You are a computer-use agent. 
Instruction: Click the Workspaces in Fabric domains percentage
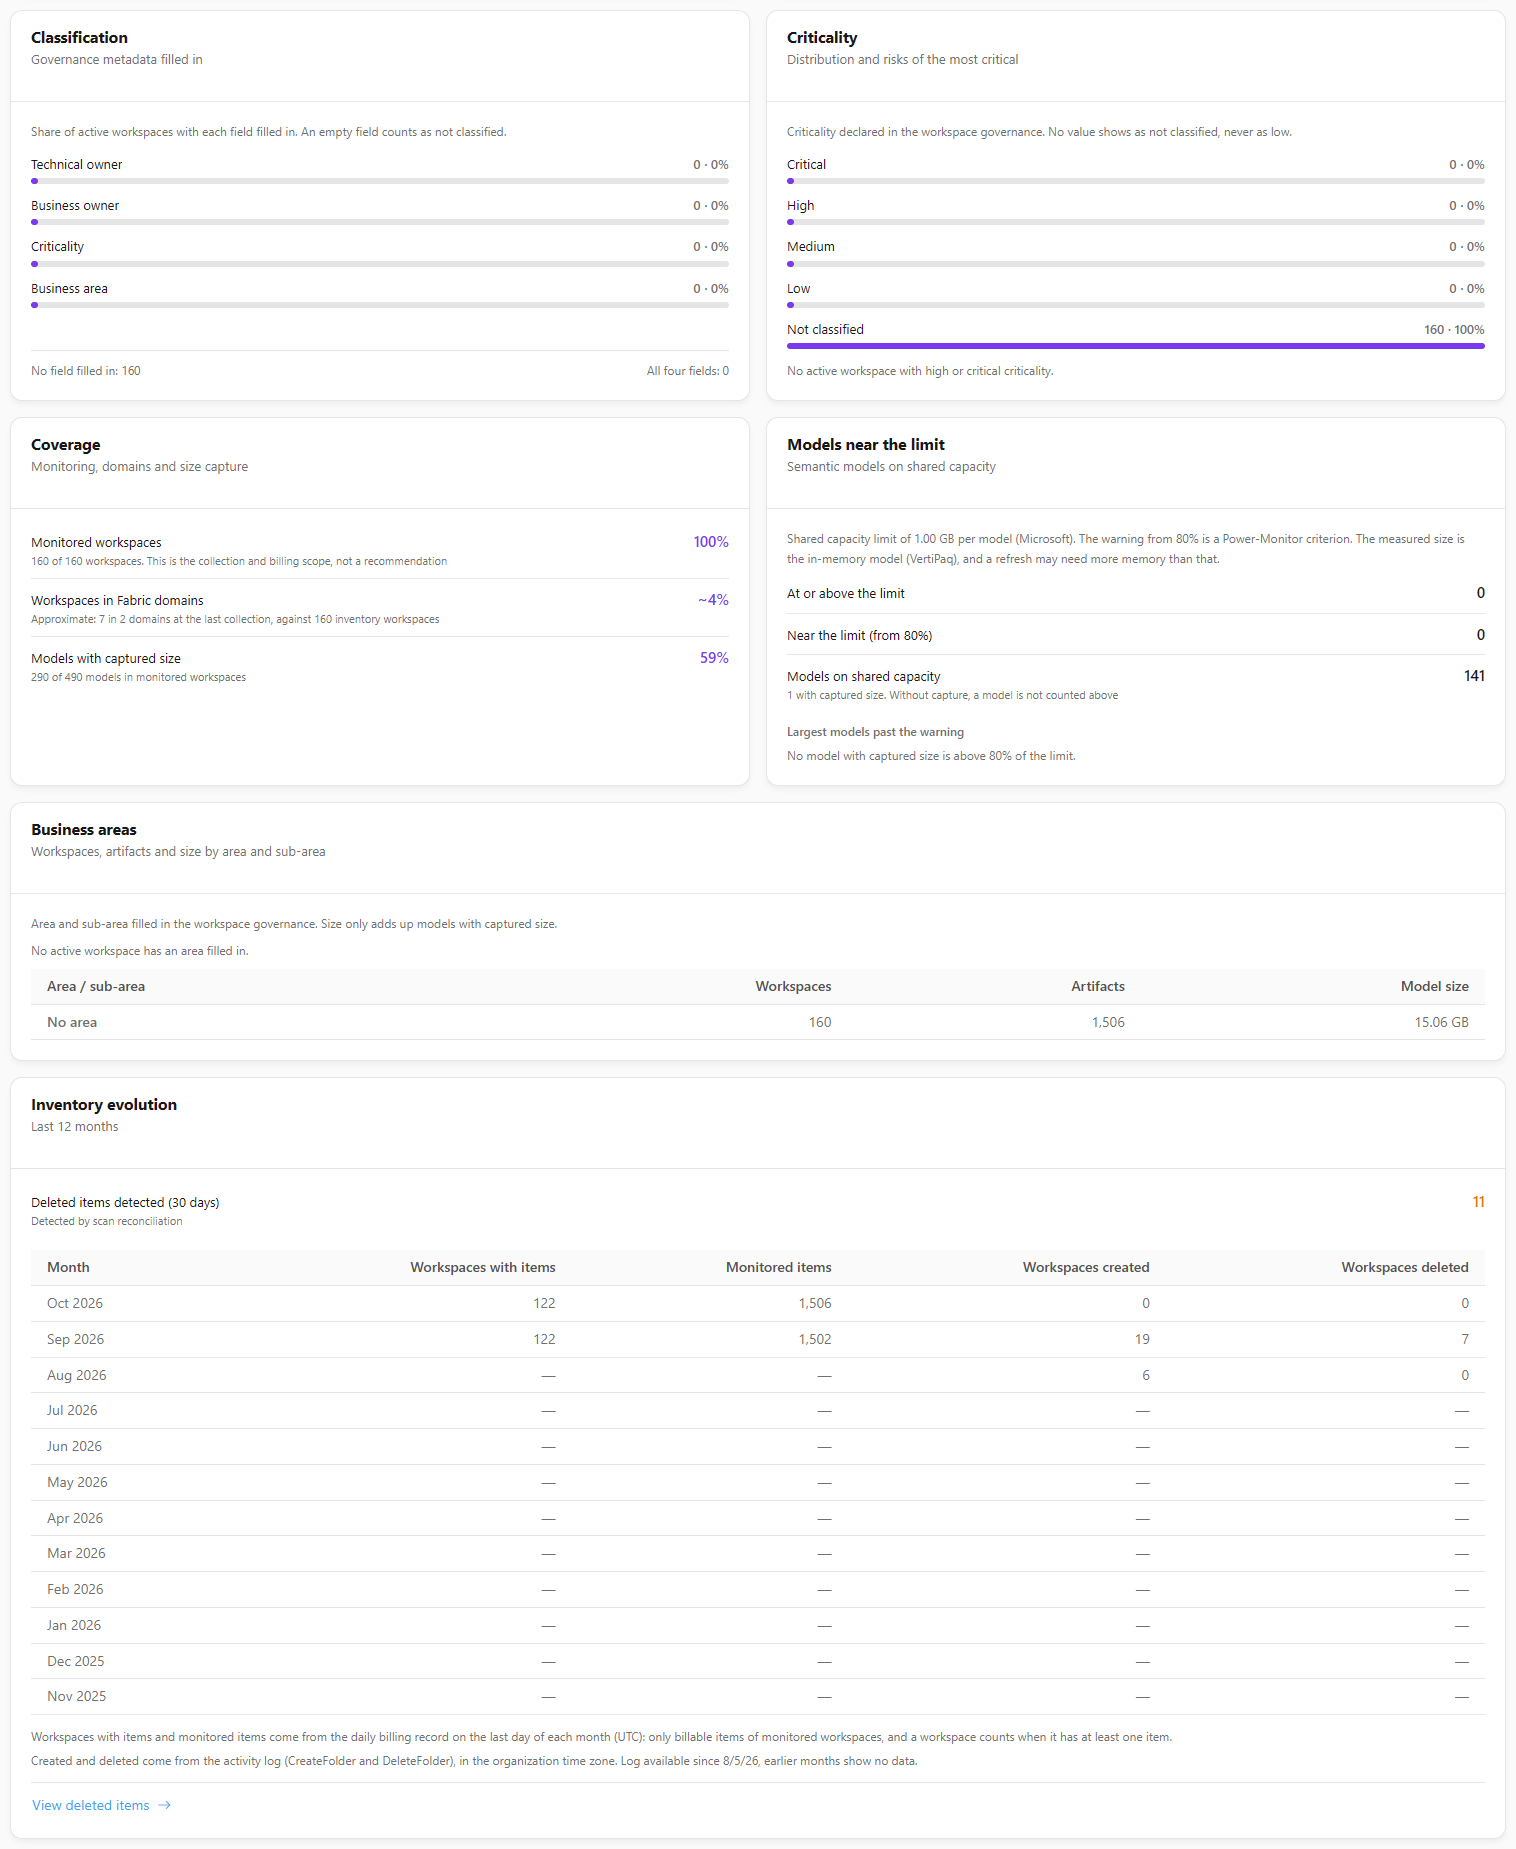click(x=713, y=600)
